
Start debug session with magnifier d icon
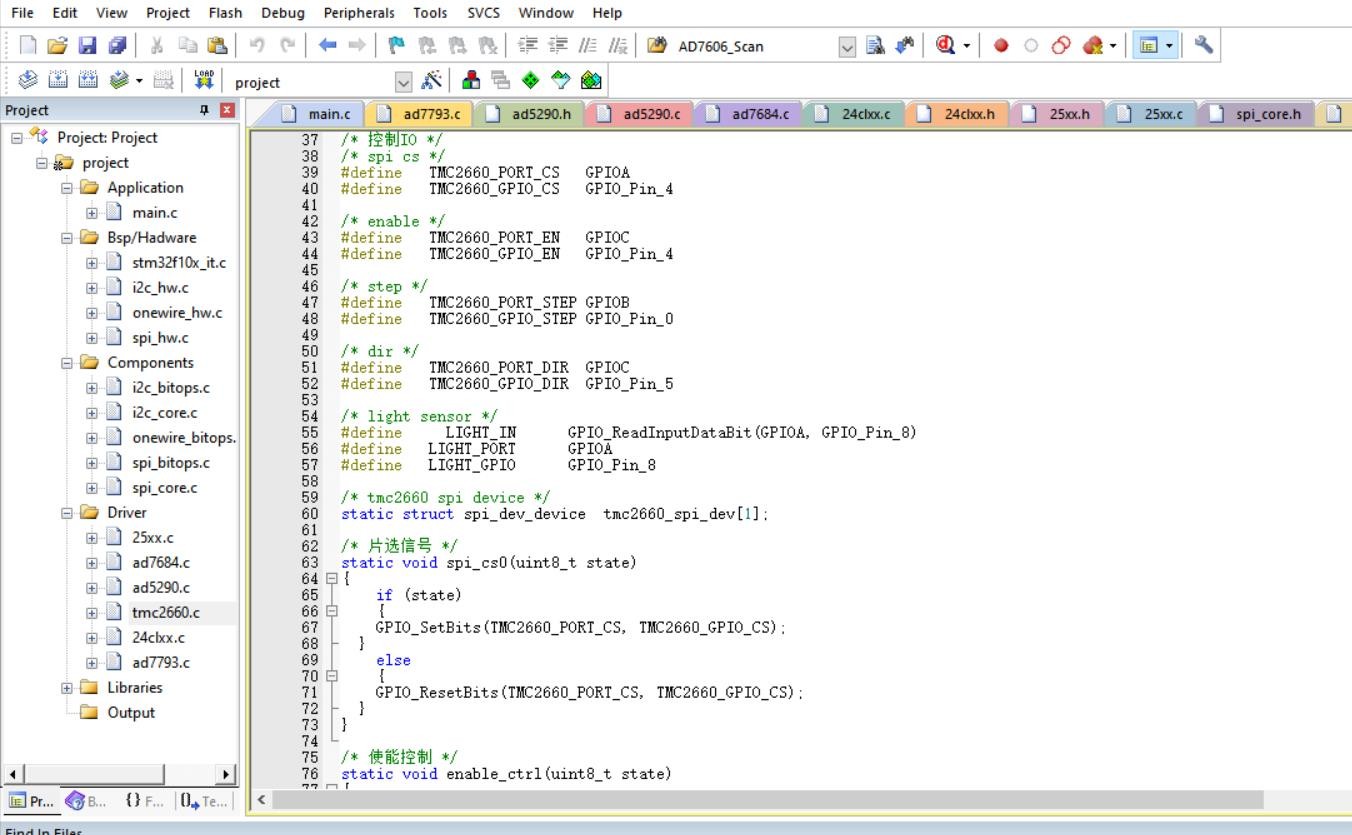pos(946,46)
